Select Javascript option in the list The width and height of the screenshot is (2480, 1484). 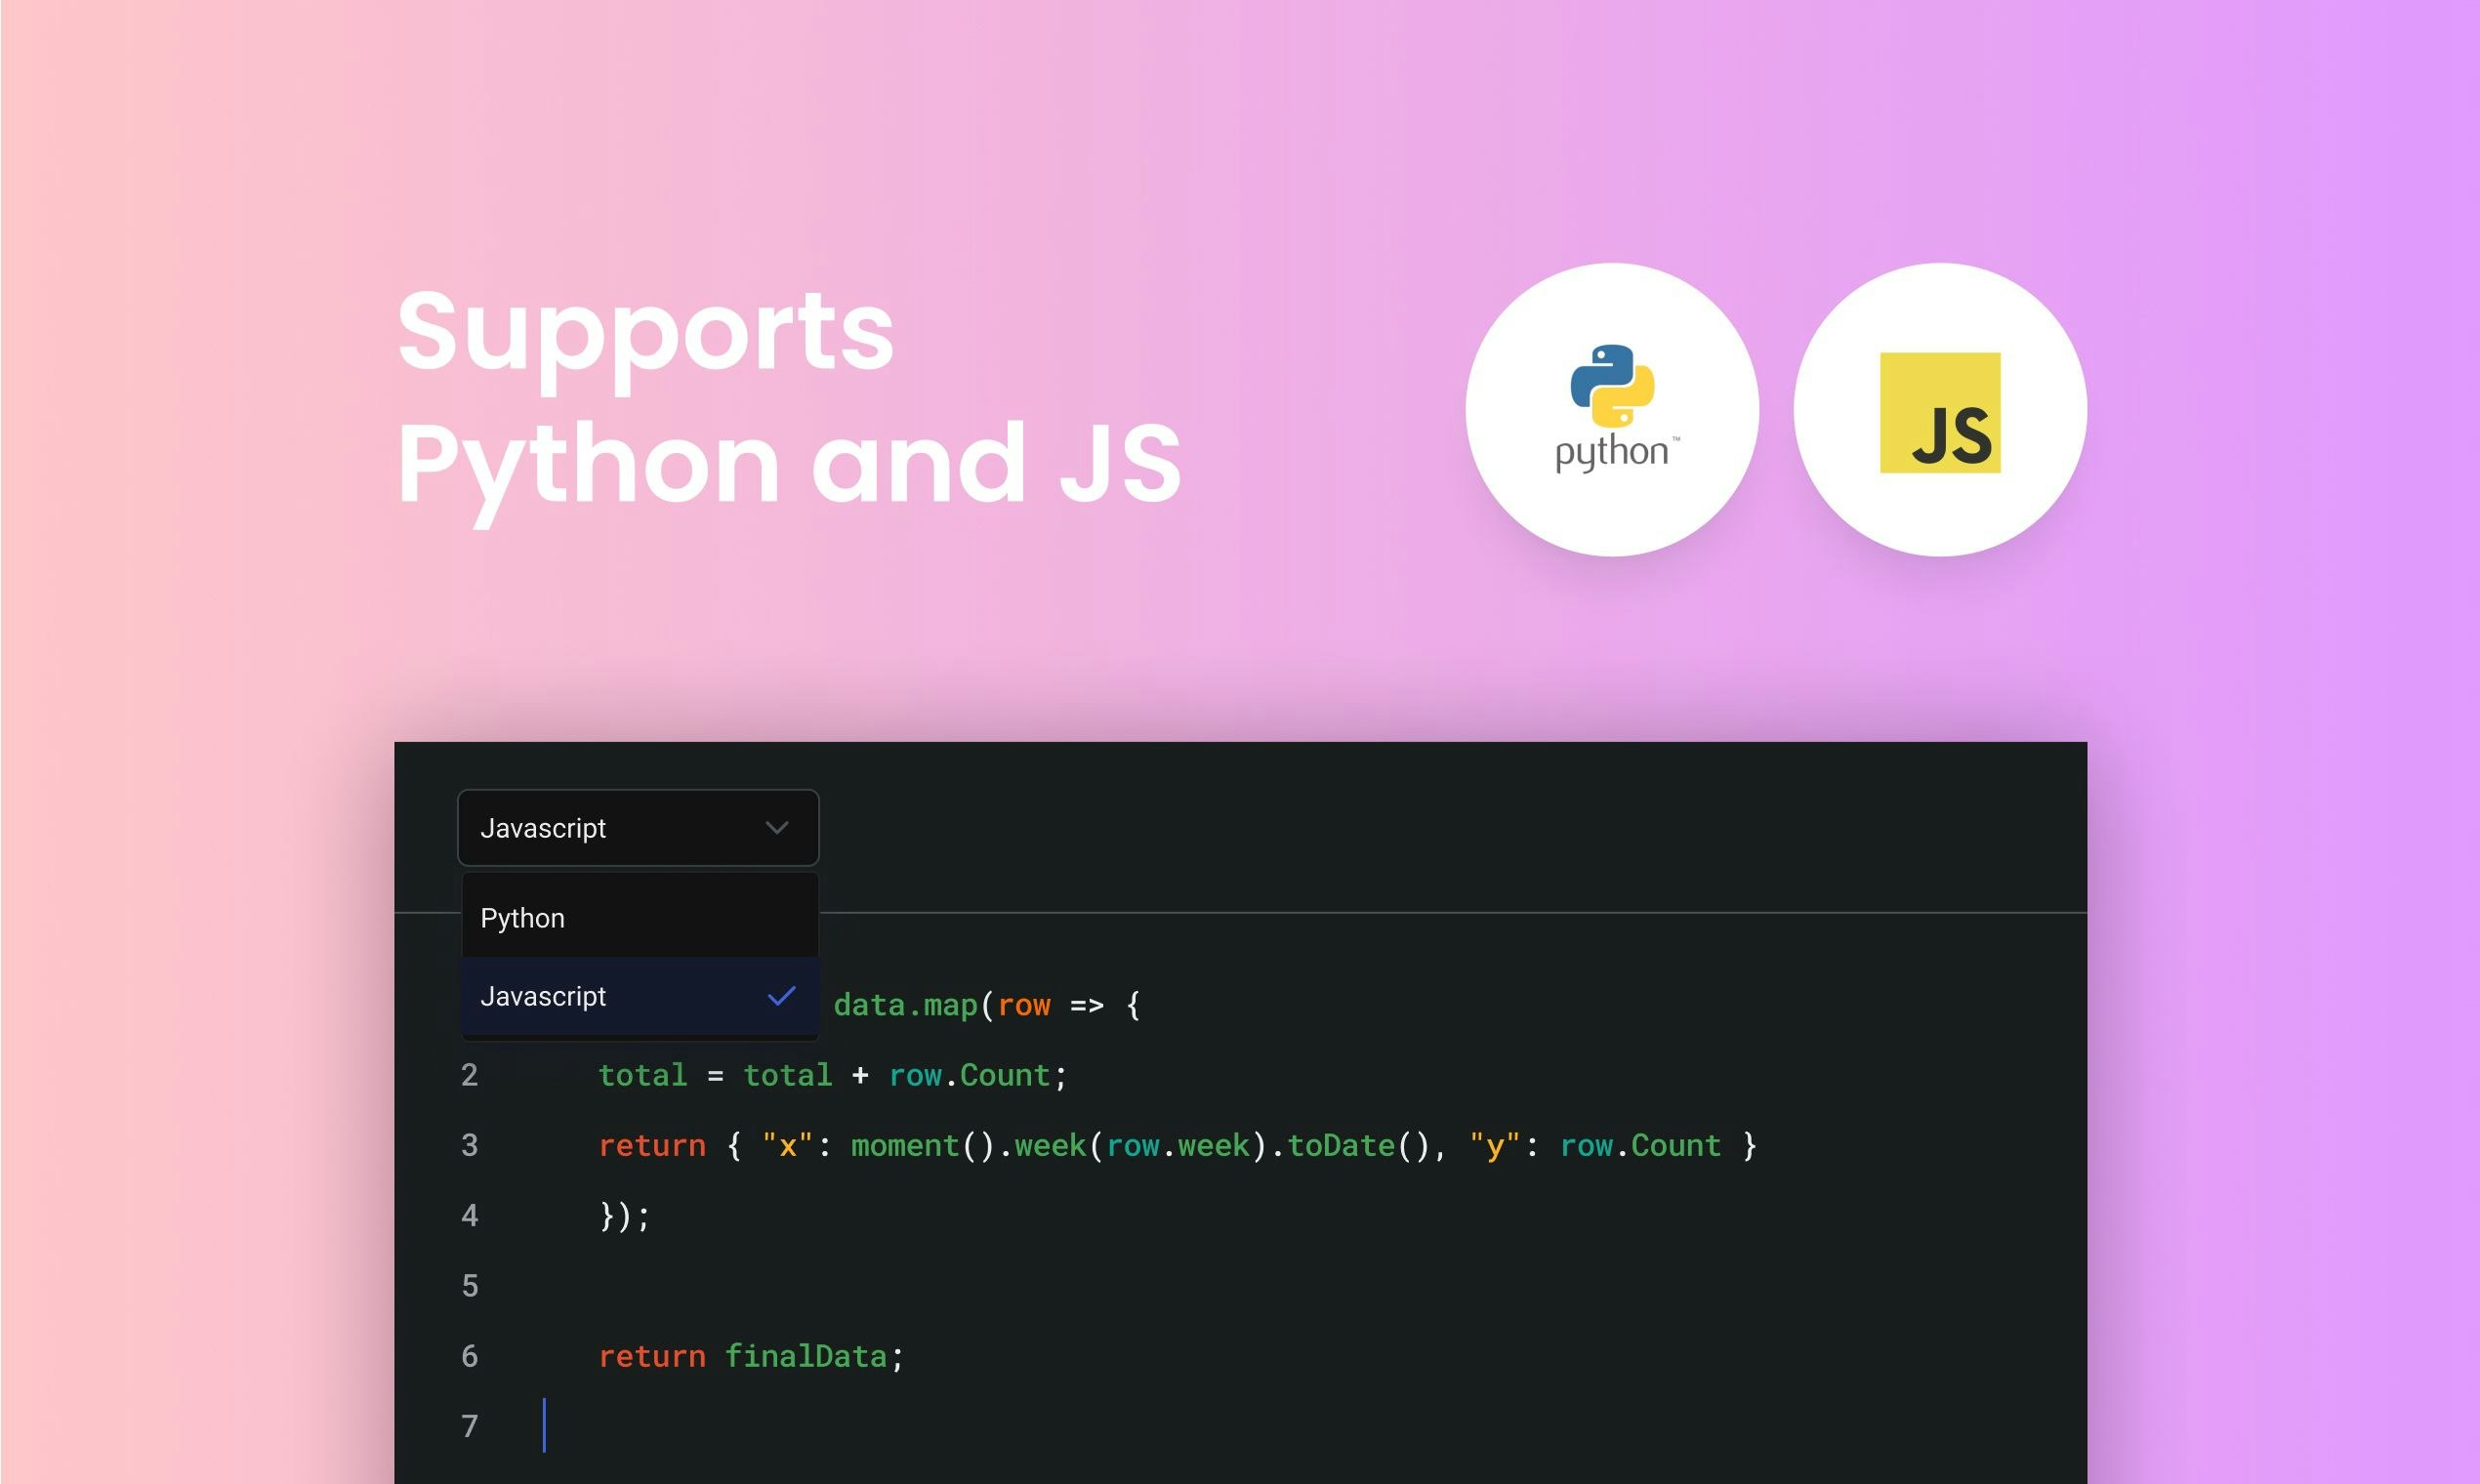tap(640, 996)
